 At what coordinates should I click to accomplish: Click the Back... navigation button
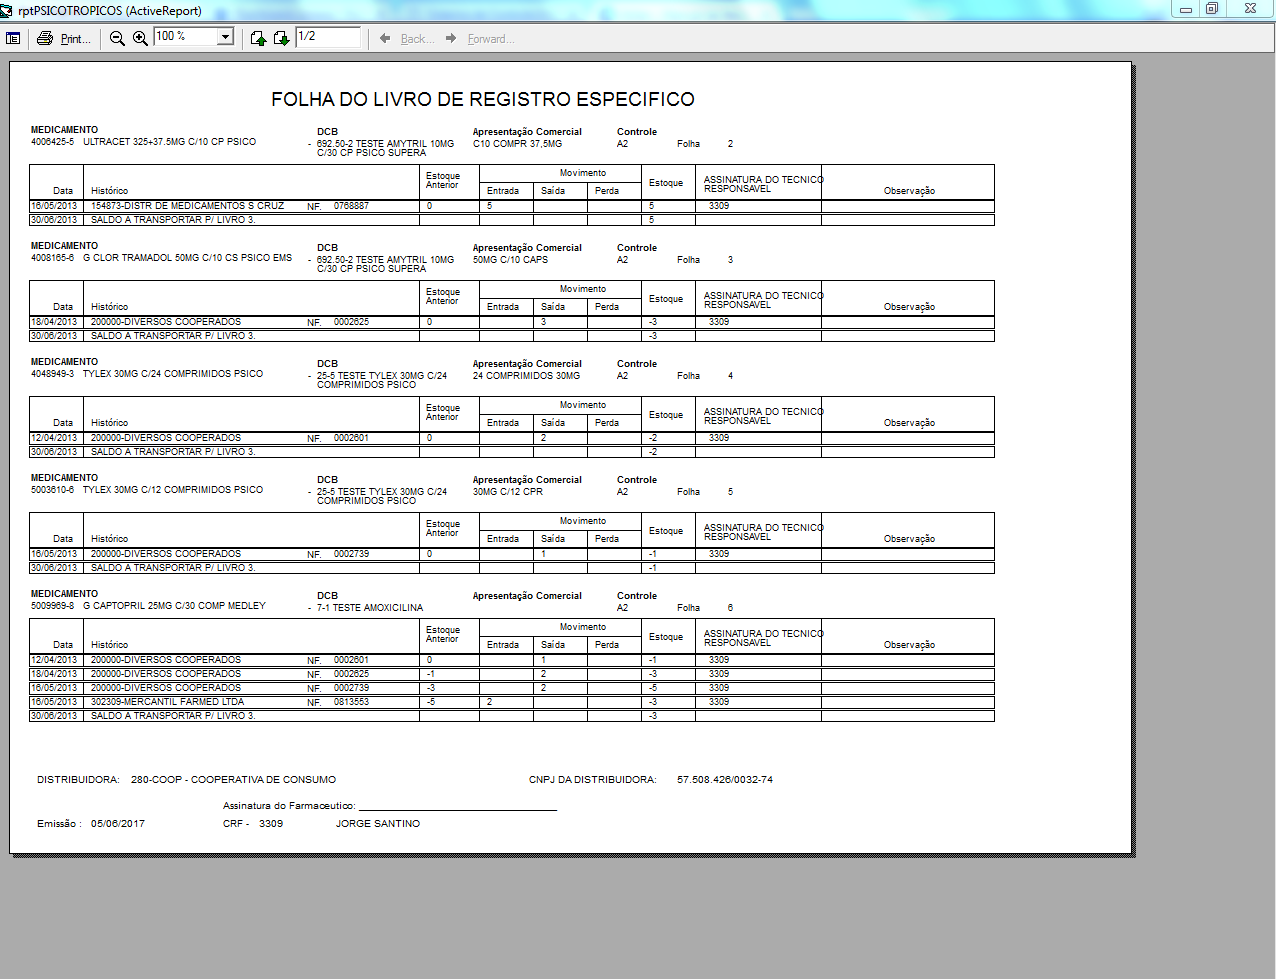407,38
